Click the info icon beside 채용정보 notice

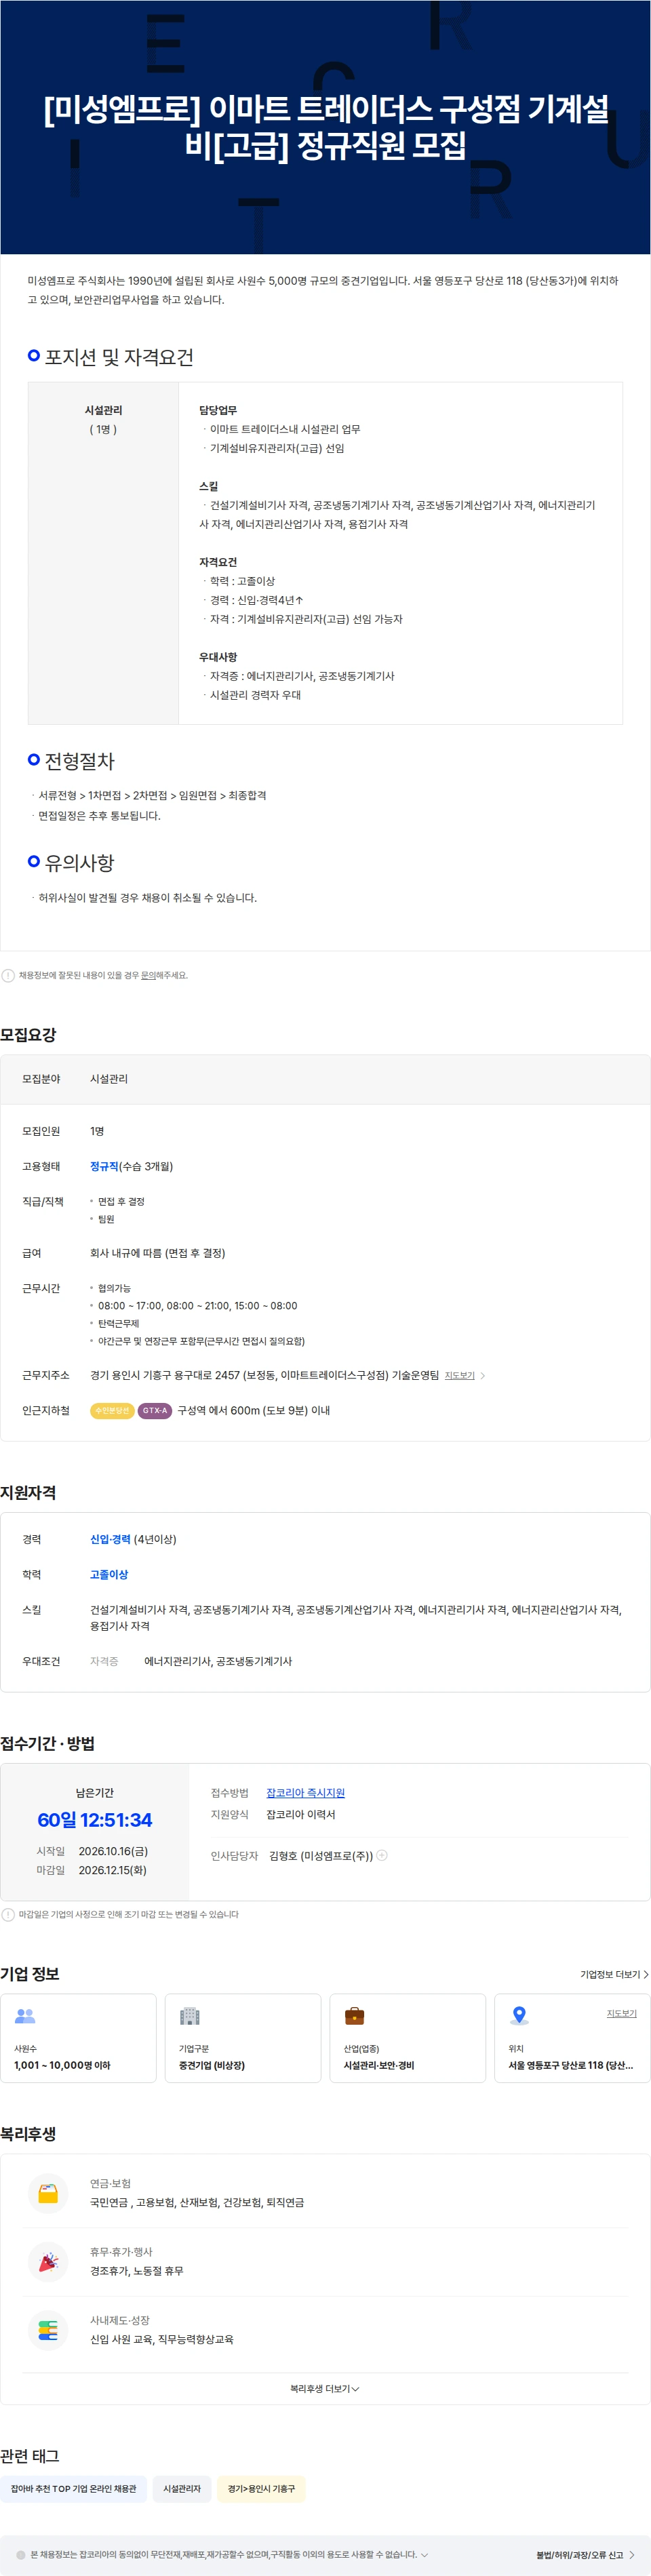tap(8, 975)
